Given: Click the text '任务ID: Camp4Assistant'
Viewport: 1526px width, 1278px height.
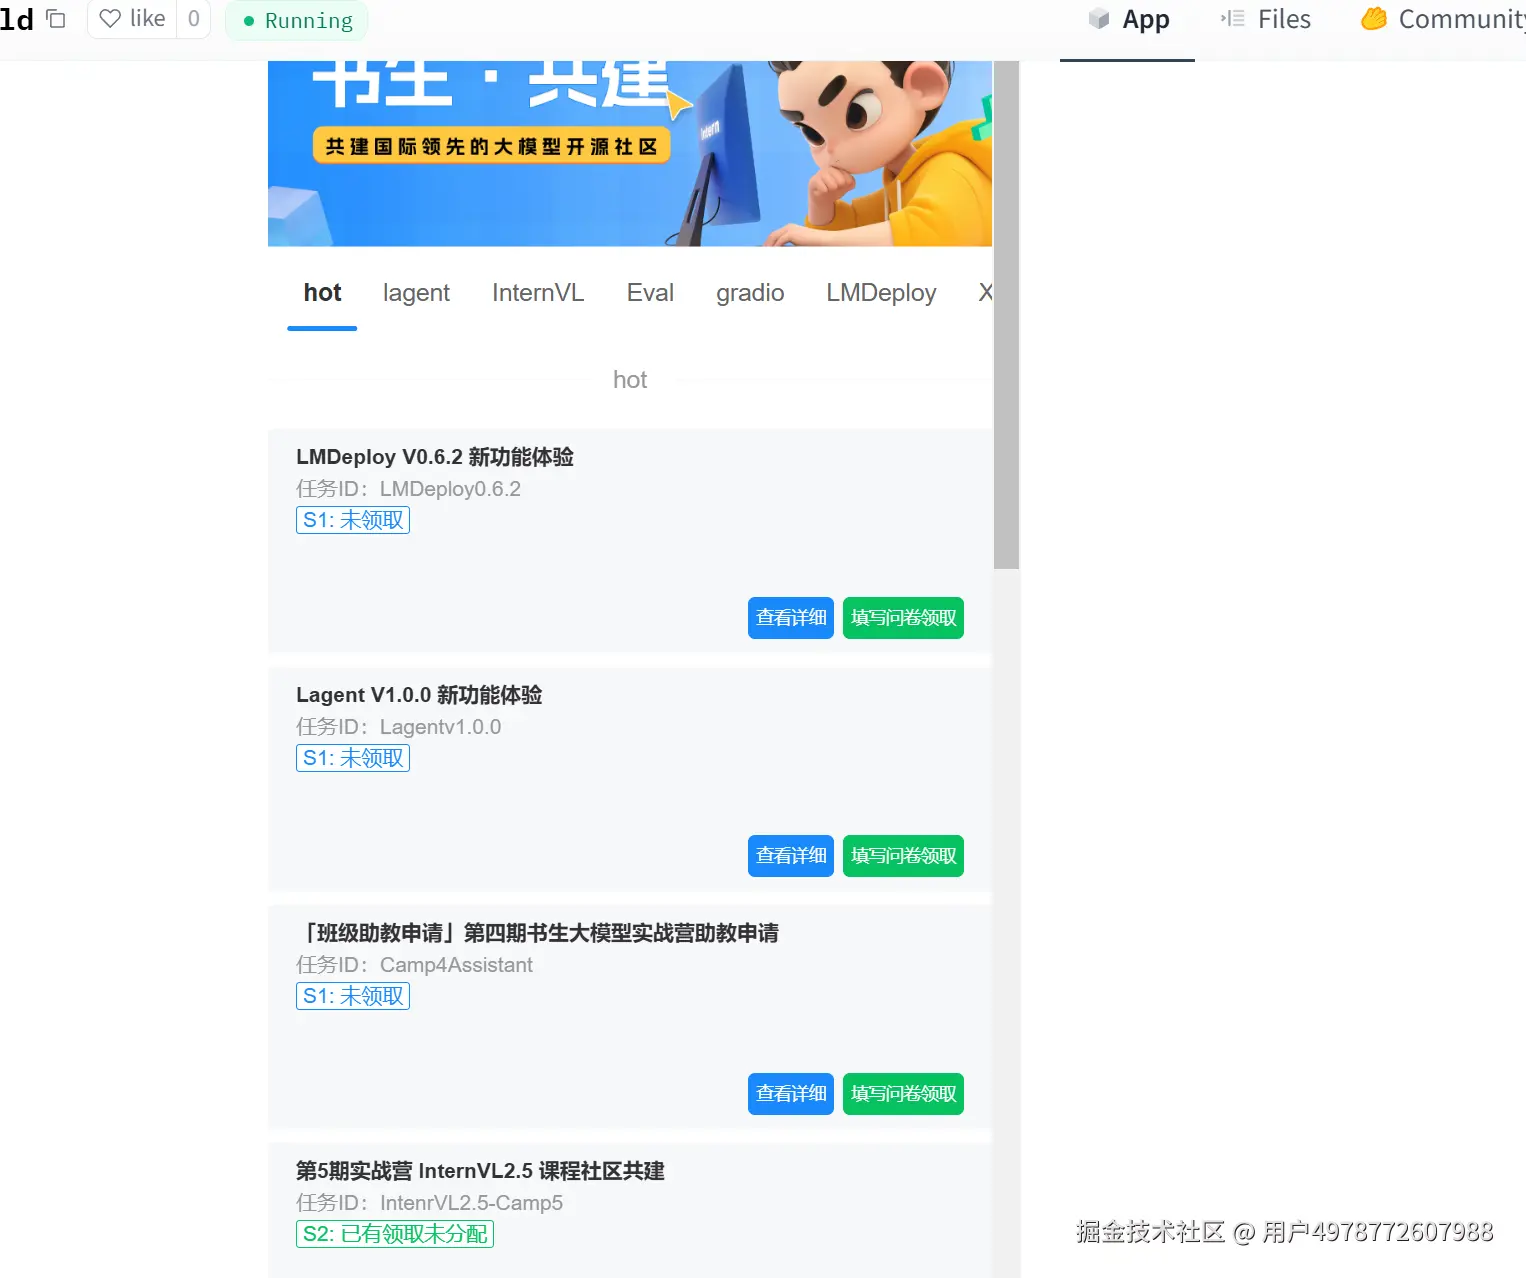Looking at the screenshot, I should coord(414,965).
